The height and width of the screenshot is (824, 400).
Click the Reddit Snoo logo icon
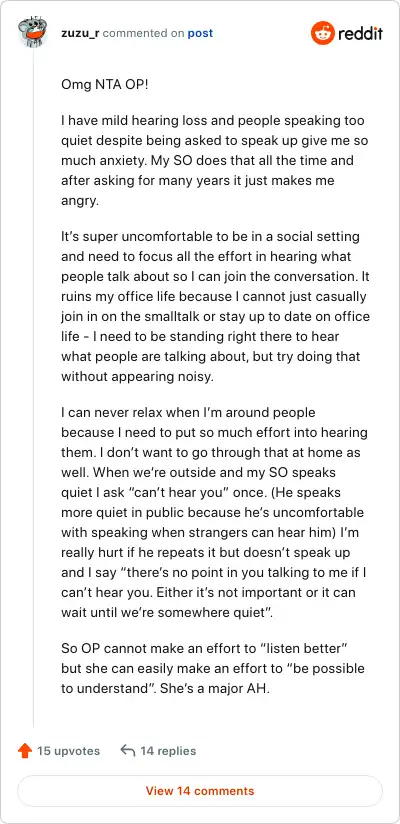point(322,34)
